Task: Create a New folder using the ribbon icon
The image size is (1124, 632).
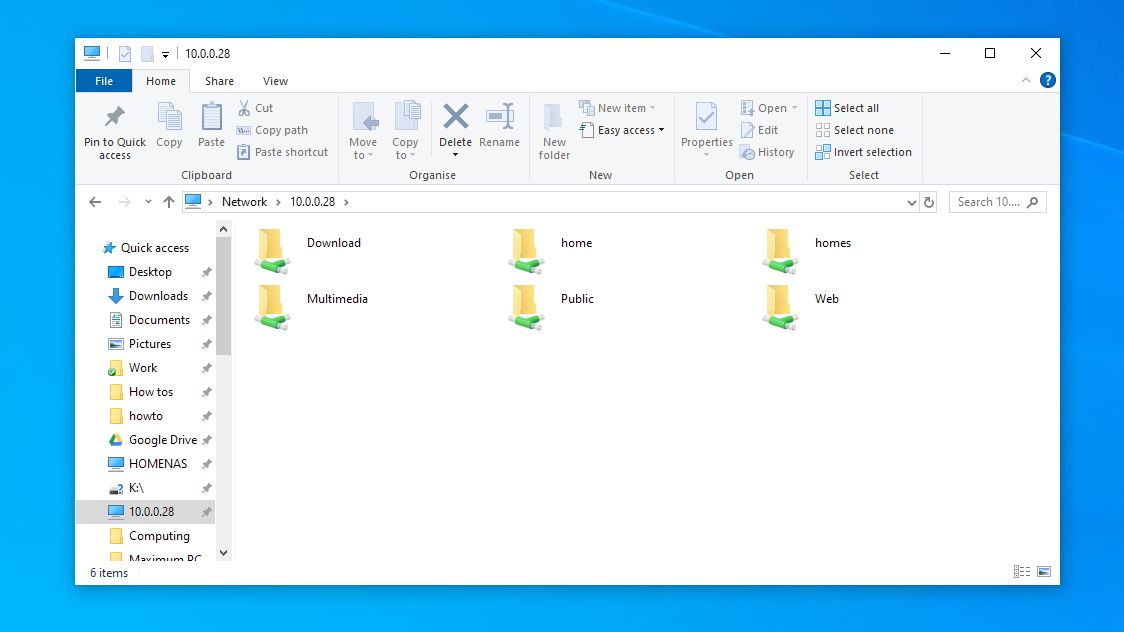Action: [x=554, y=128]
